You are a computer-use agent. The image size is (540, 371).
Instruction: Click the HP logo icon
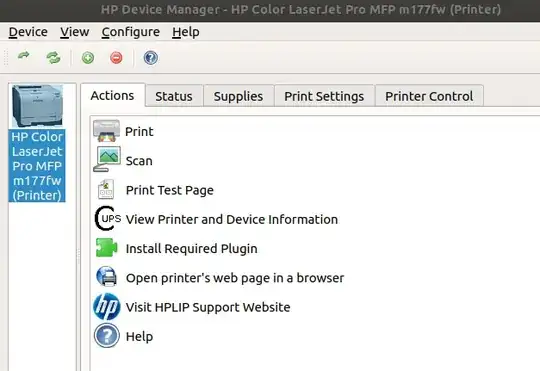[x=107, y=306]
